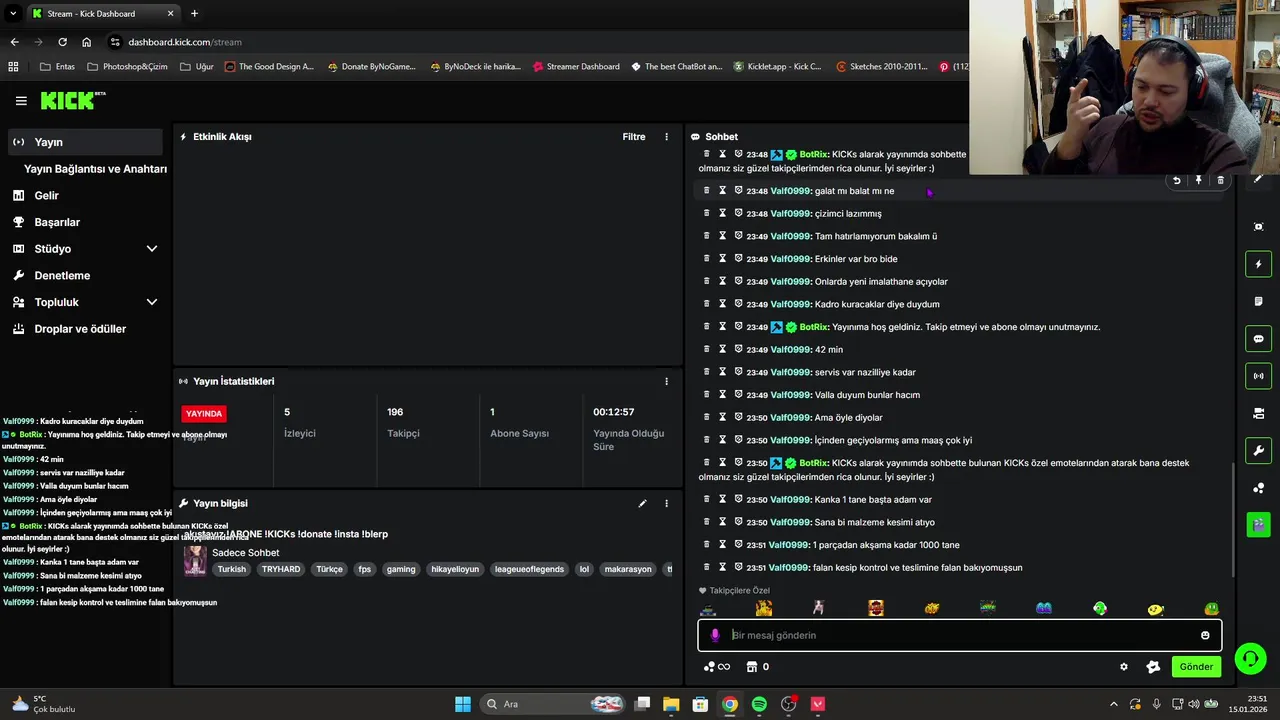The height and width of the screenshot is (720, 1280).
Task: Open Donate ByNoGame bookmark
Action: pos(371,67)
